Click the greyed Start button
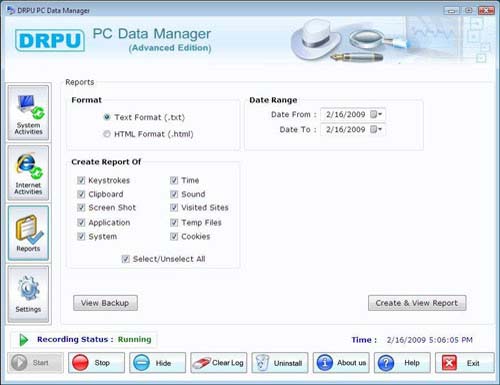 coord(35,363)
